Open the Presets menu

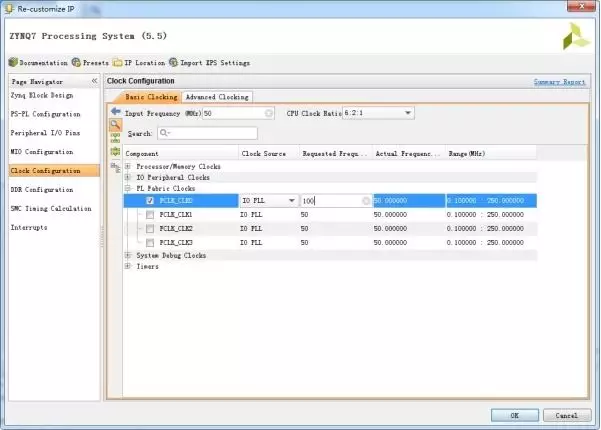click(90, 62)
